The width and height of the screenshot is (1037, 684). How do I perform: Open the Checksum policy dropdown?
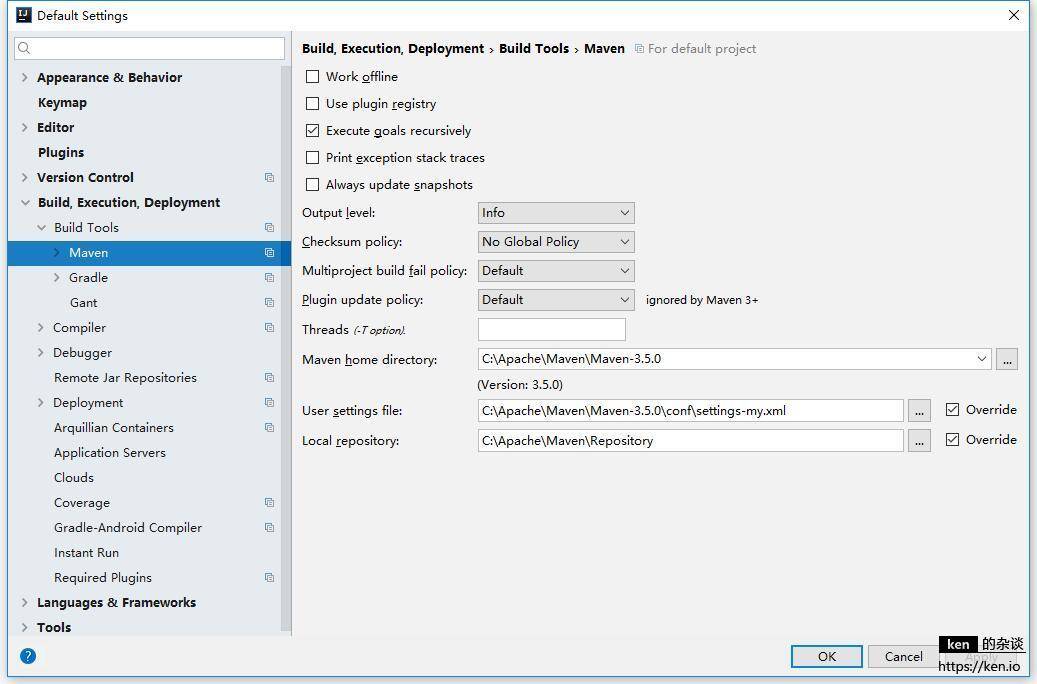click(556, 241)
